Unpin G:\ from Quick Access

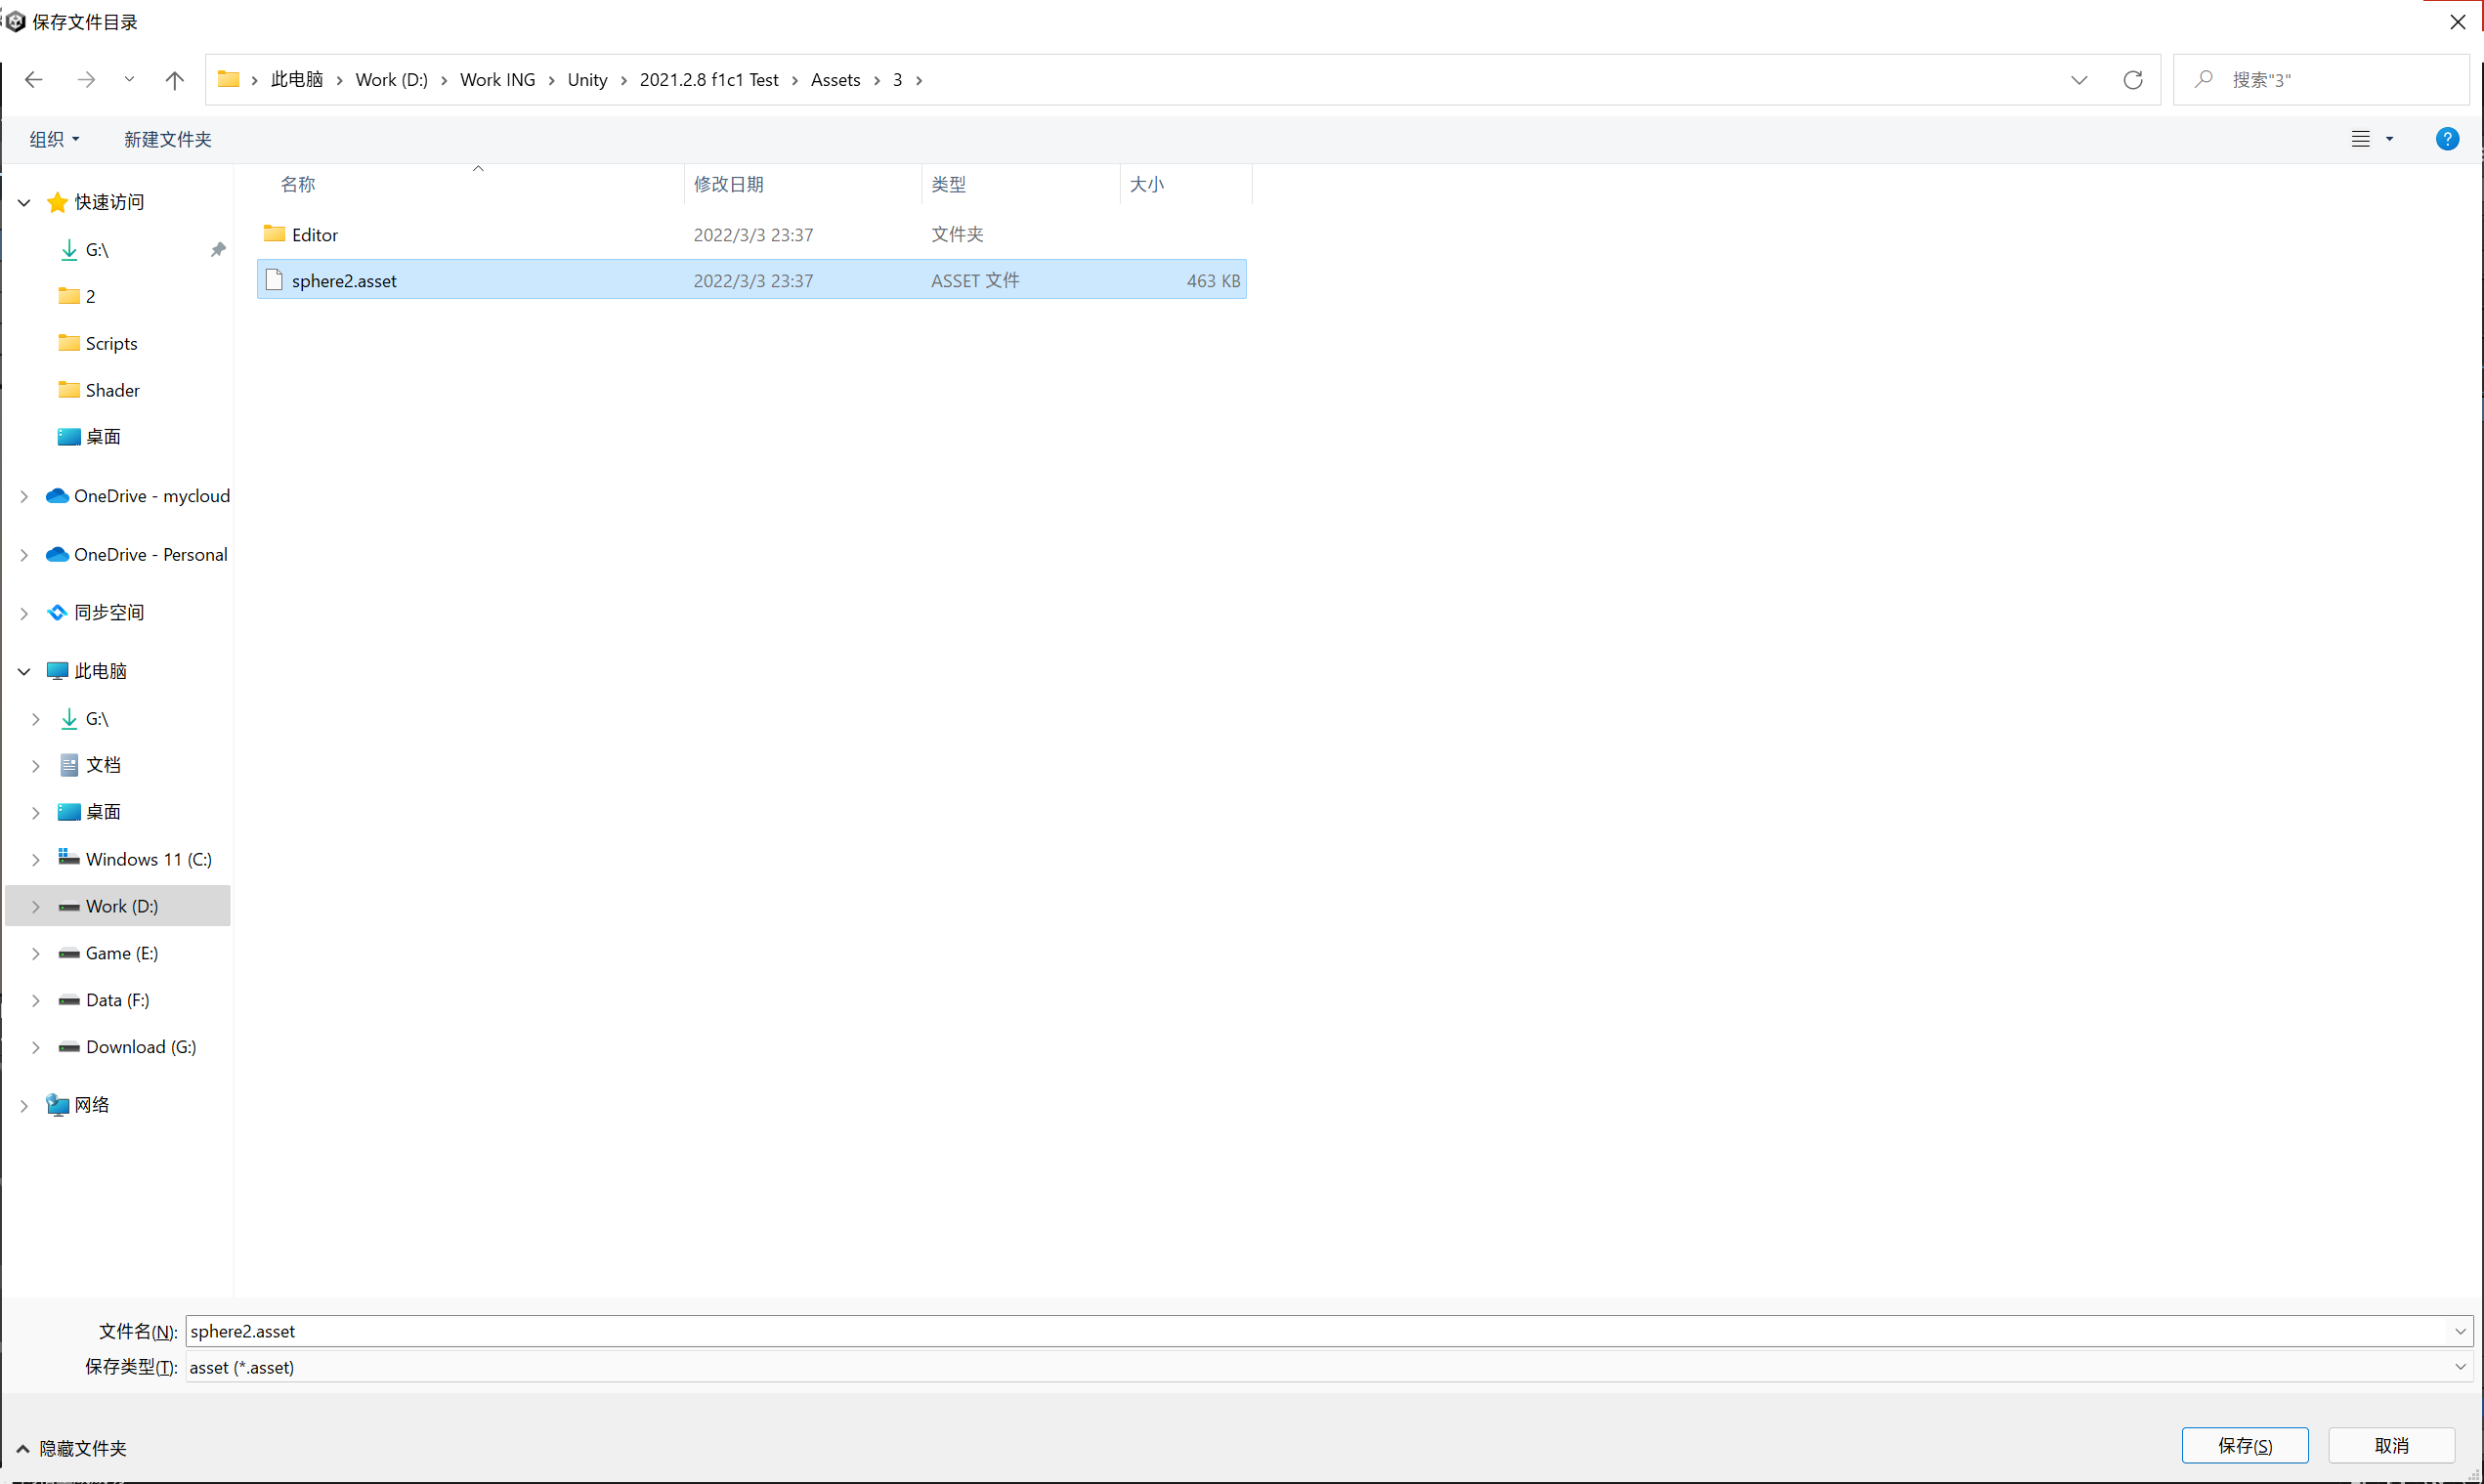(218, 250)
